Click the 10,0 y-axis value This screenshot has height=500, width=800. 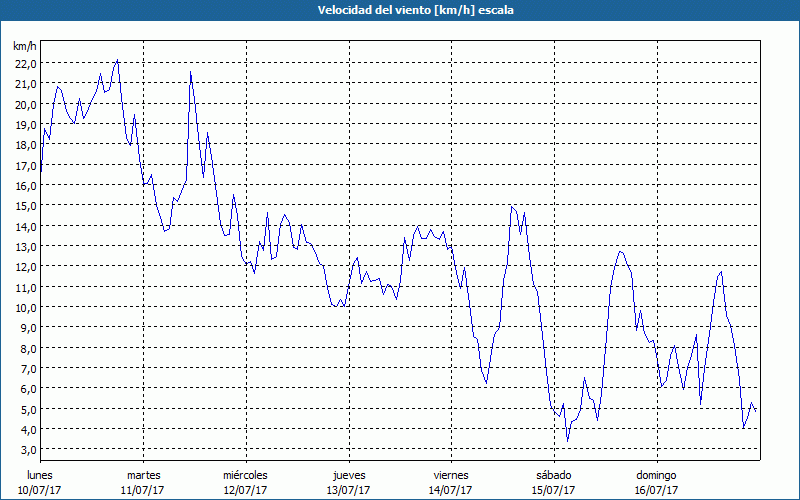pos(26,307)
